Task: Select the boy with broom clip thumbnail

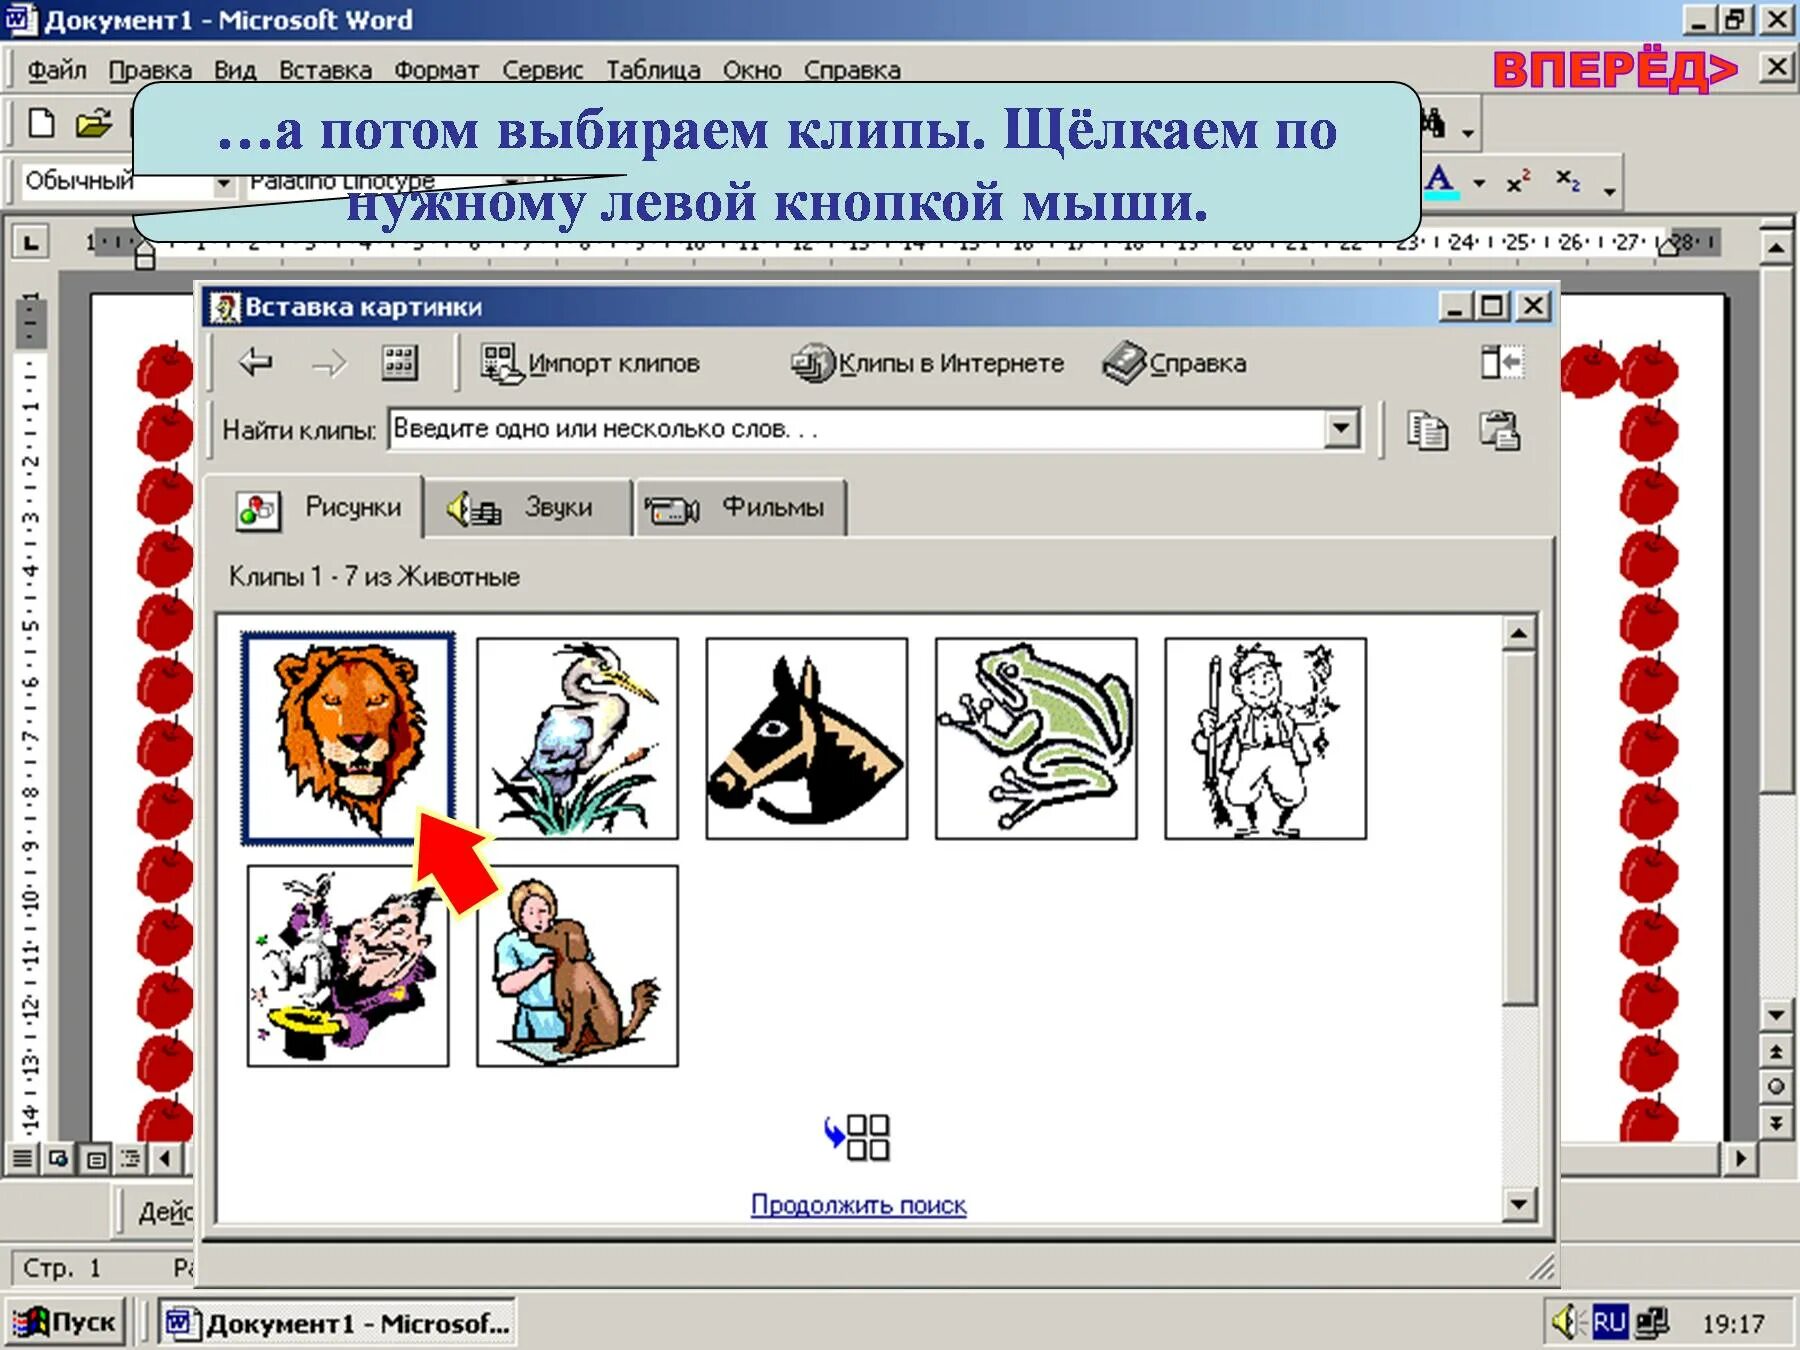Action: [x=1265, y=738]
